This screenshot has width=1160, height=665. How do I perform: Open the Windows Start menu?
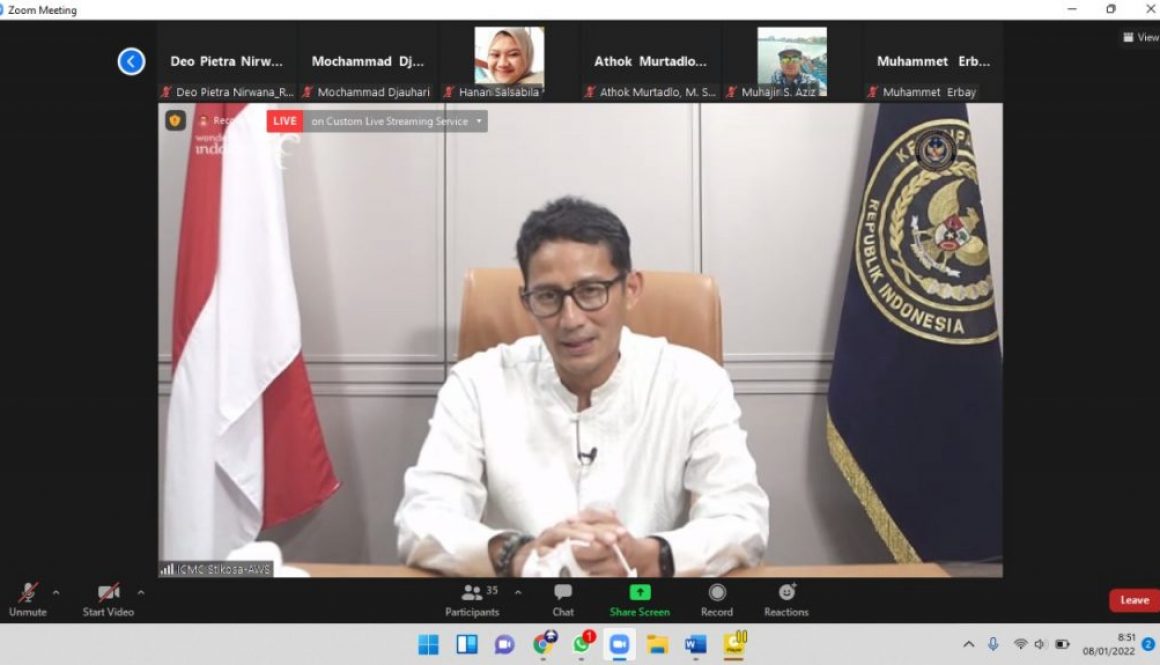tap(428, 644)
